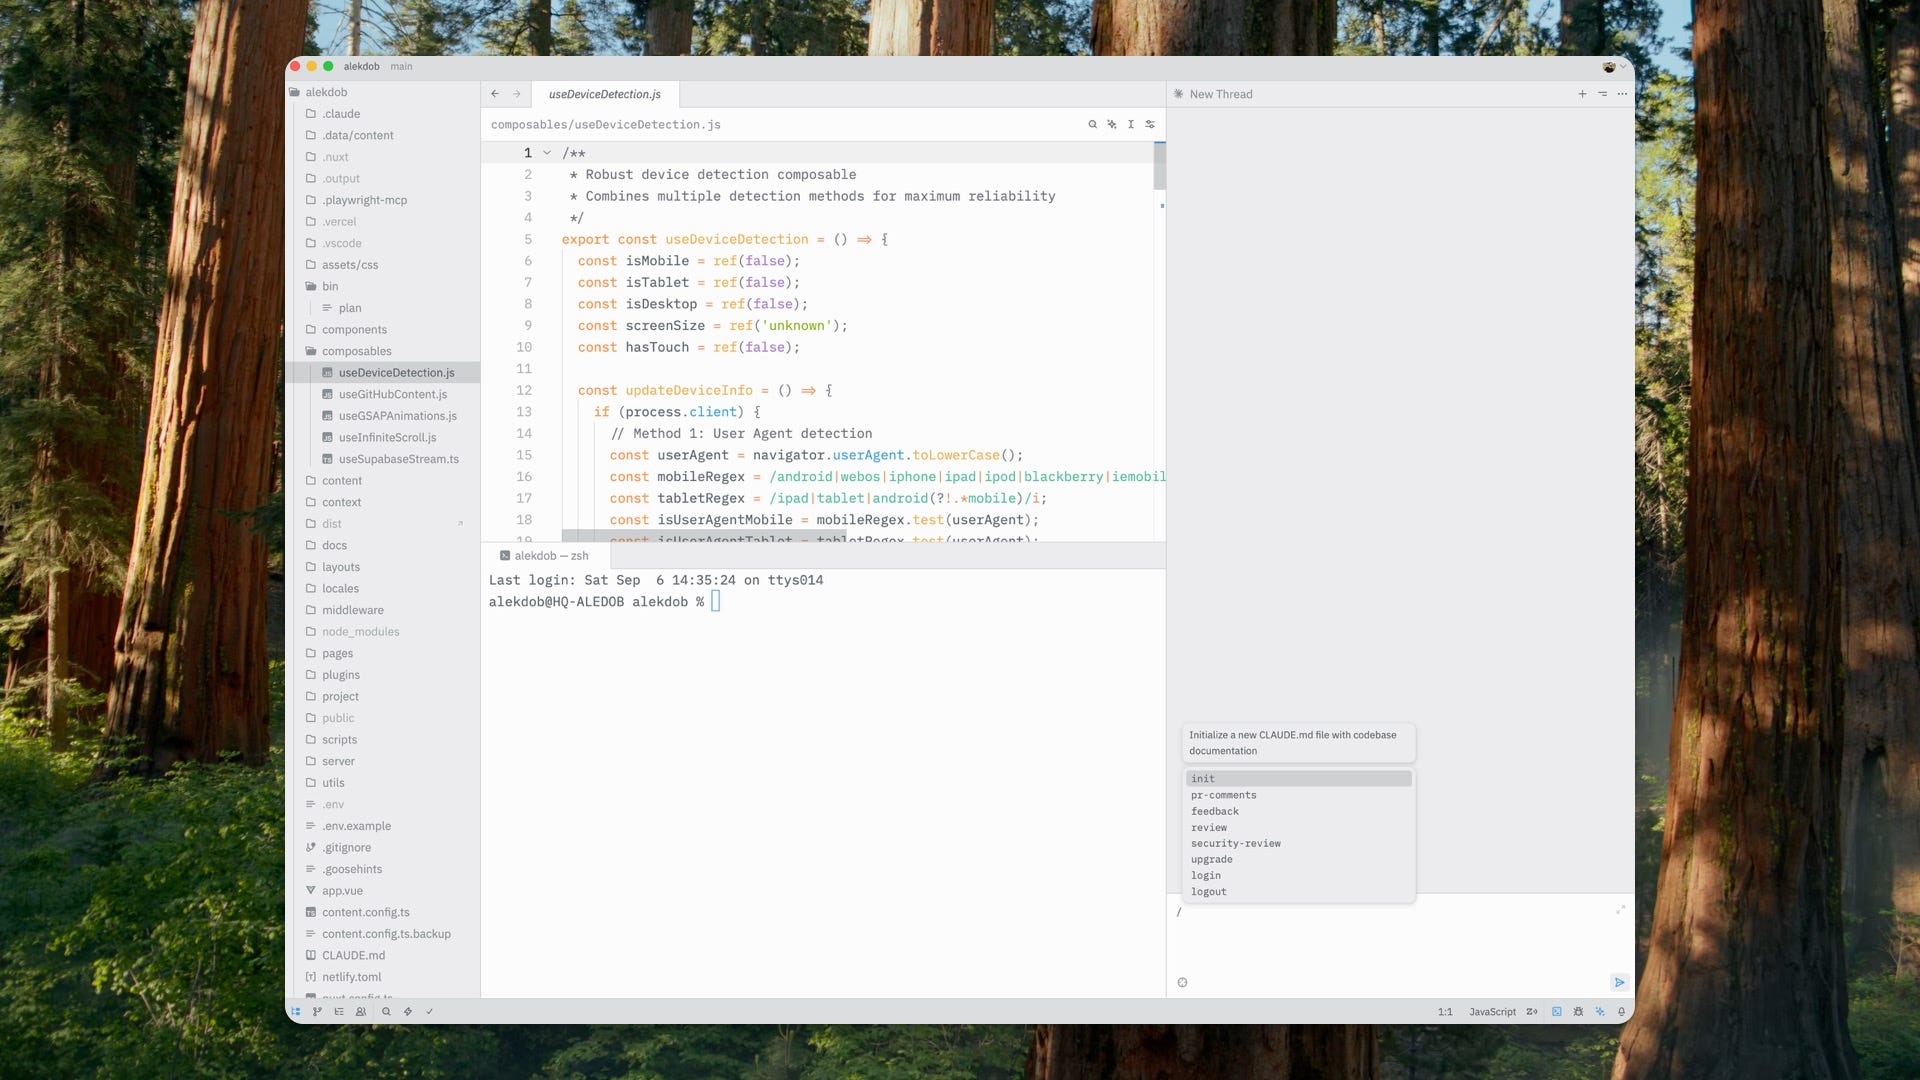Open useGitHubContent.js file

click(393, 394)
